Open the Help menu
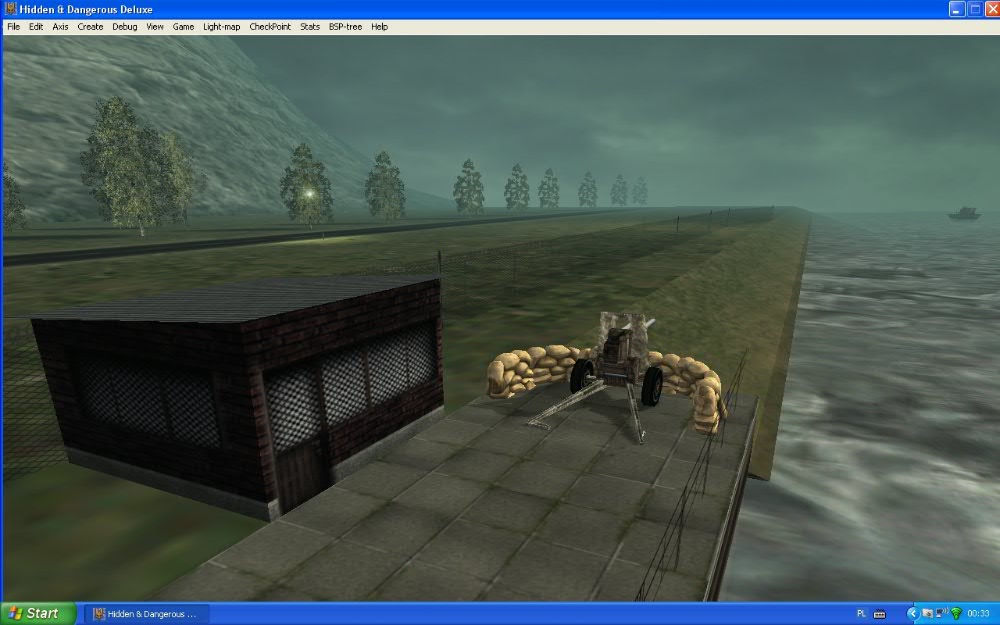Viewport: 1000px width, 625px height. tap(379, 27)
